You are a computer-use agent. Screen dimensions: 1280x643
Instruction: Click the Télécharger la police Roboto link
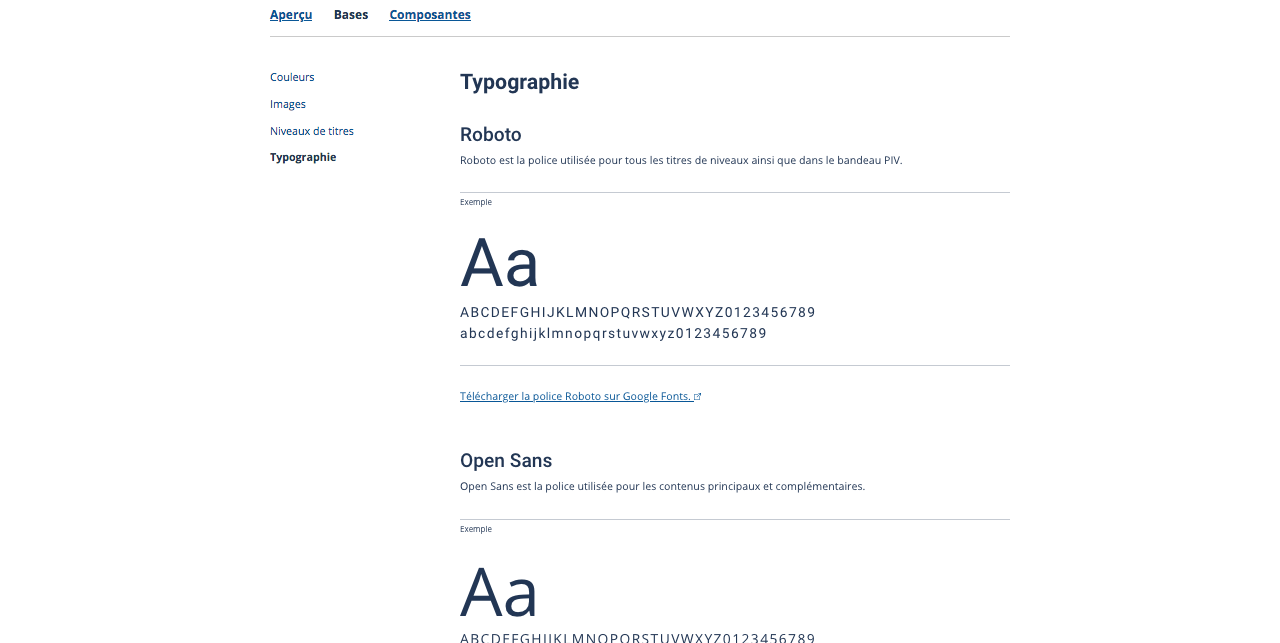[575, 396]
